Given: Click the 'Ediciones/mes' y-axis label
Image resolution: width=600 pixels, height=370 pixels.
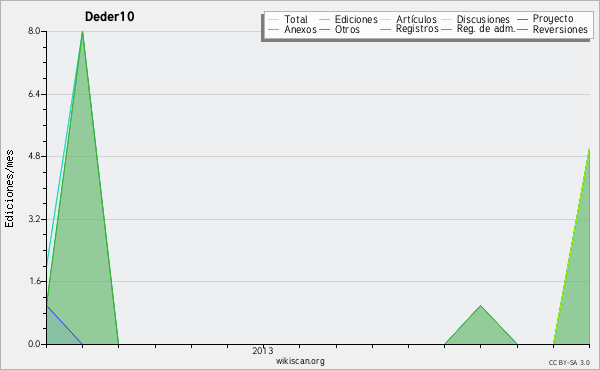Looking at the screenshot, I should 9,189.
